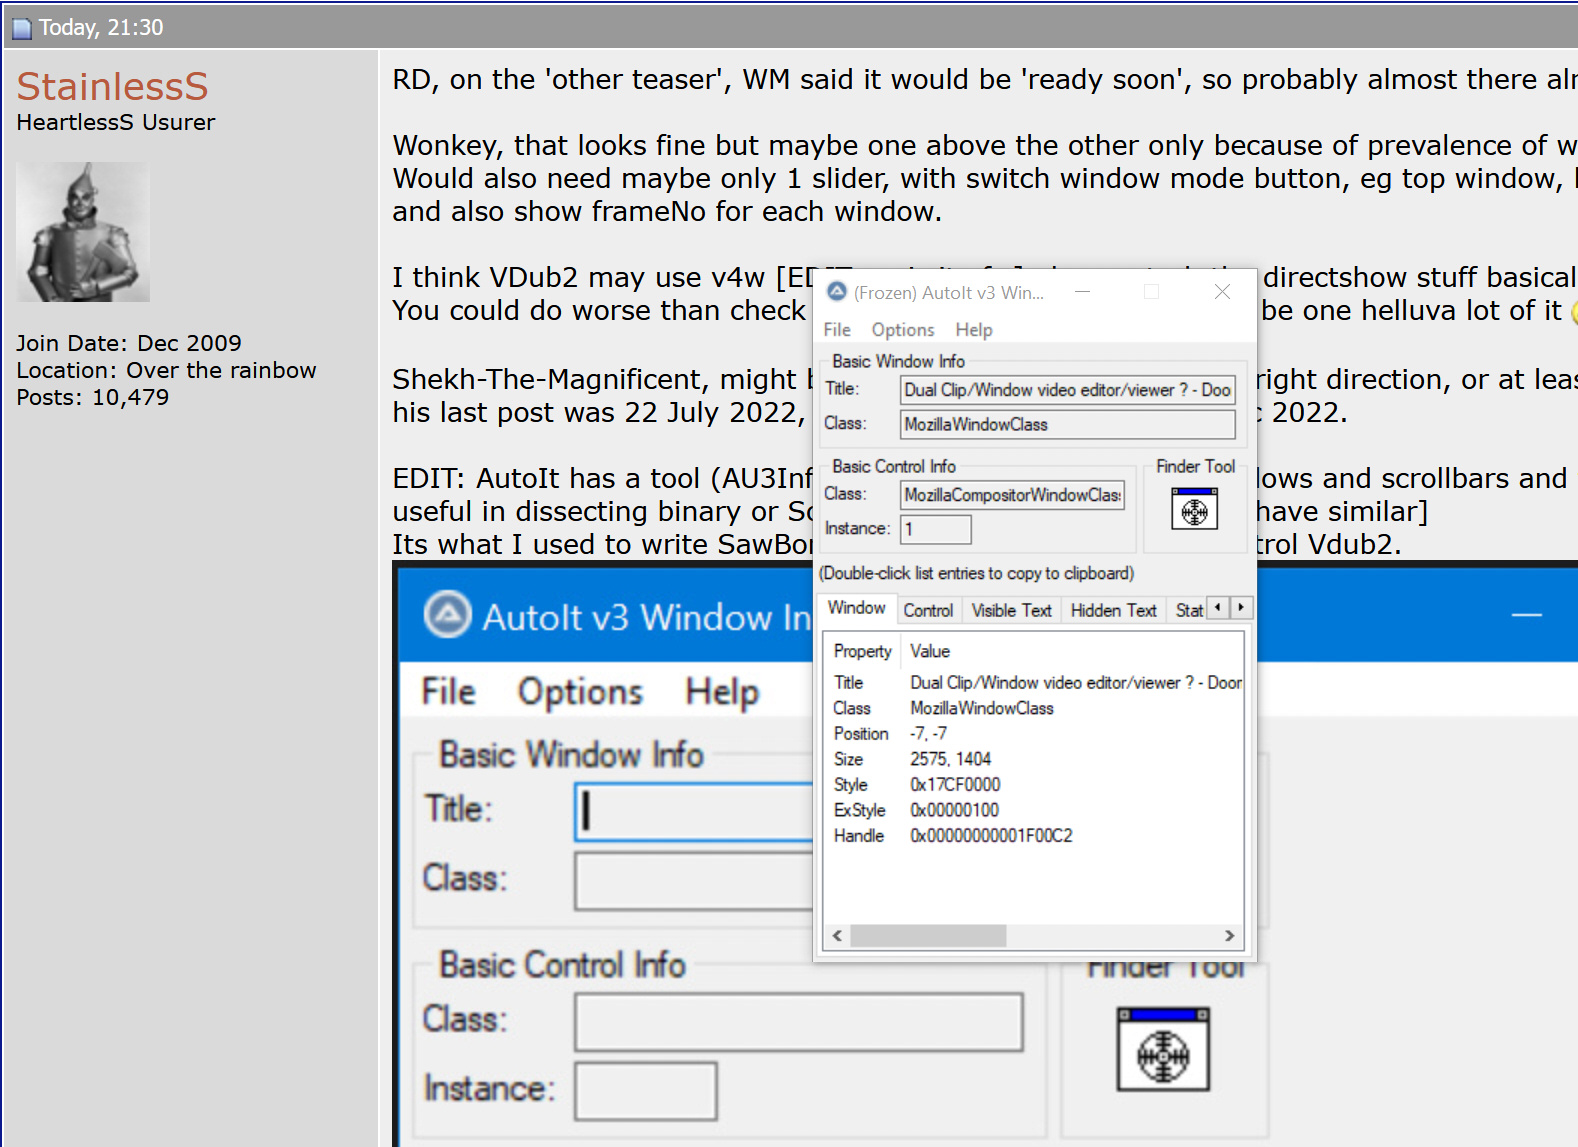Click Options in the enlarged AutoIt screenshot

click(580, 692)
